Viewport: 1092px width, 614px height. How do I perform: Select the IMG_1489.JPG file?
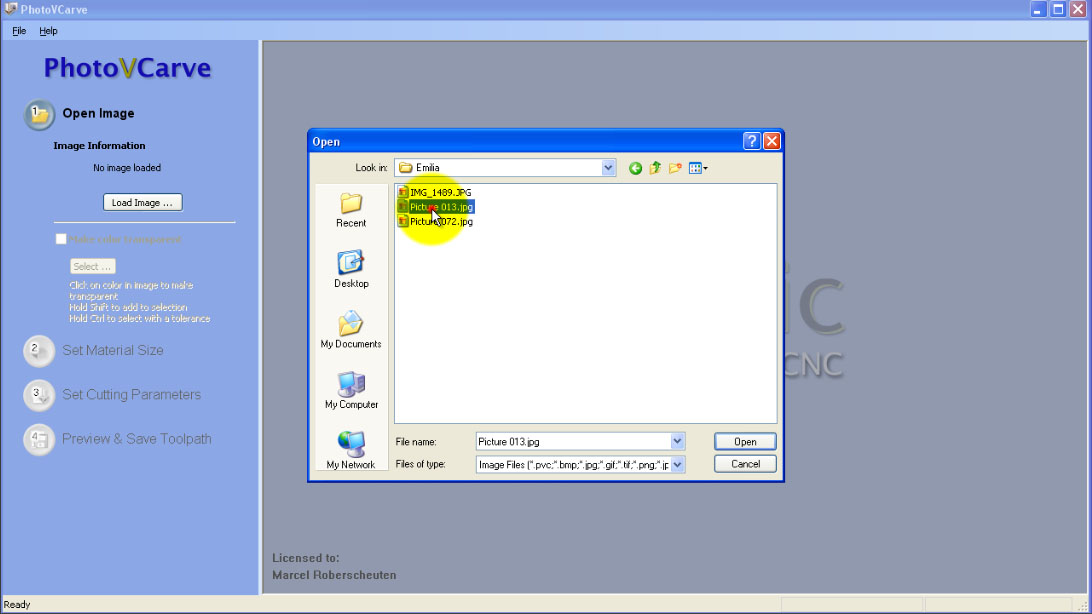(x=435, y=192)
